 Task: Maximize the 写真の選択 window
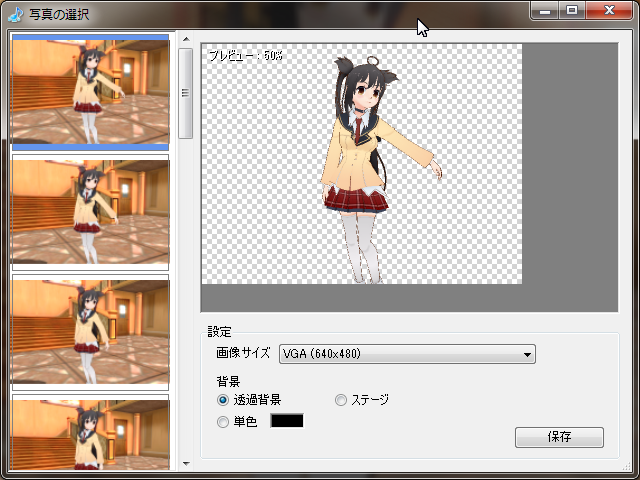pyautogui.click(x=572, y=10)
